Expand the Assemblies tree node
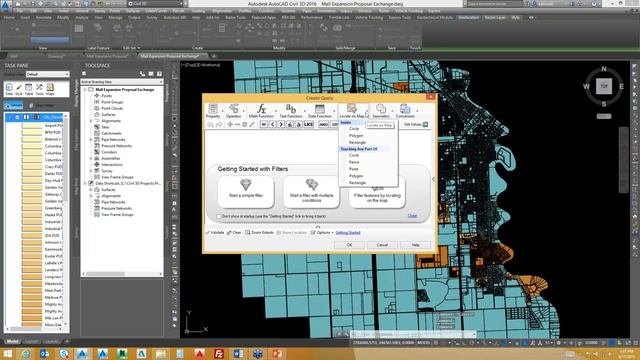The width and height of the screenshot is (640, 360). pyautogui.click(x=91, y=158)
